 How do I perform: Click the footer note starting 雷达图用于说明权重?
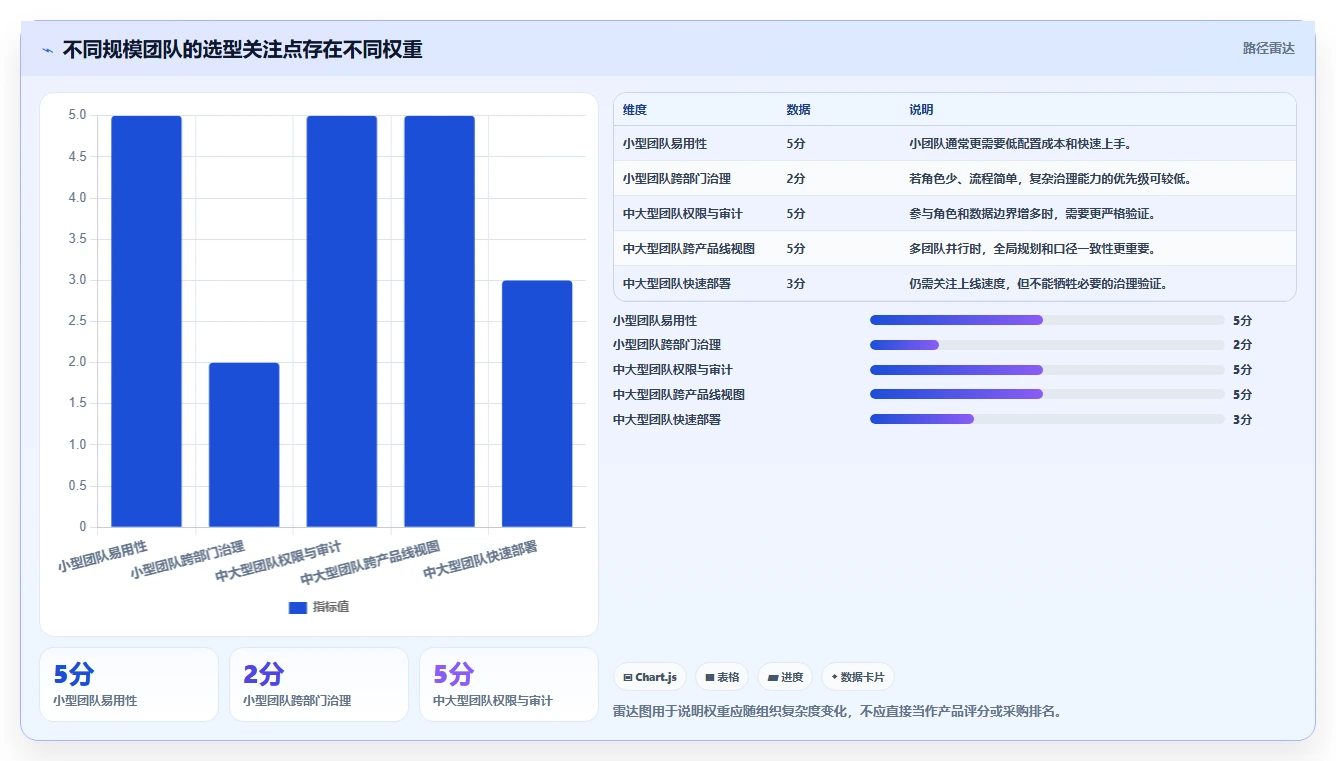coord(838,712)
